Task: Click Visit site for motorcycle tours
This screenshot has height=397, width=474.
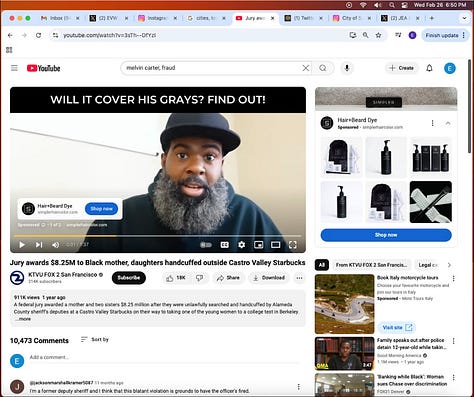Action: [397, 327]
